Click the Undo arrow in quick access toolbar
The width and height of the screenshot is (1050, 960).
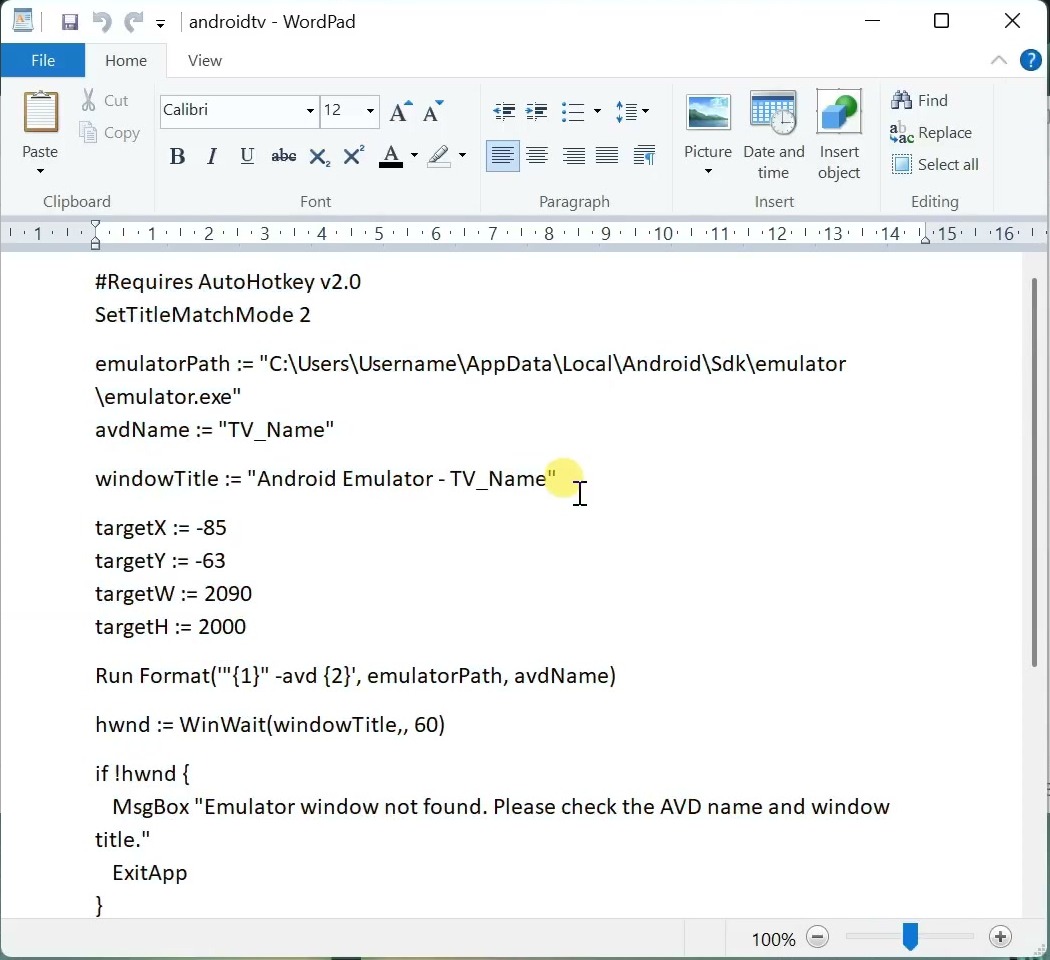point(102,22)
